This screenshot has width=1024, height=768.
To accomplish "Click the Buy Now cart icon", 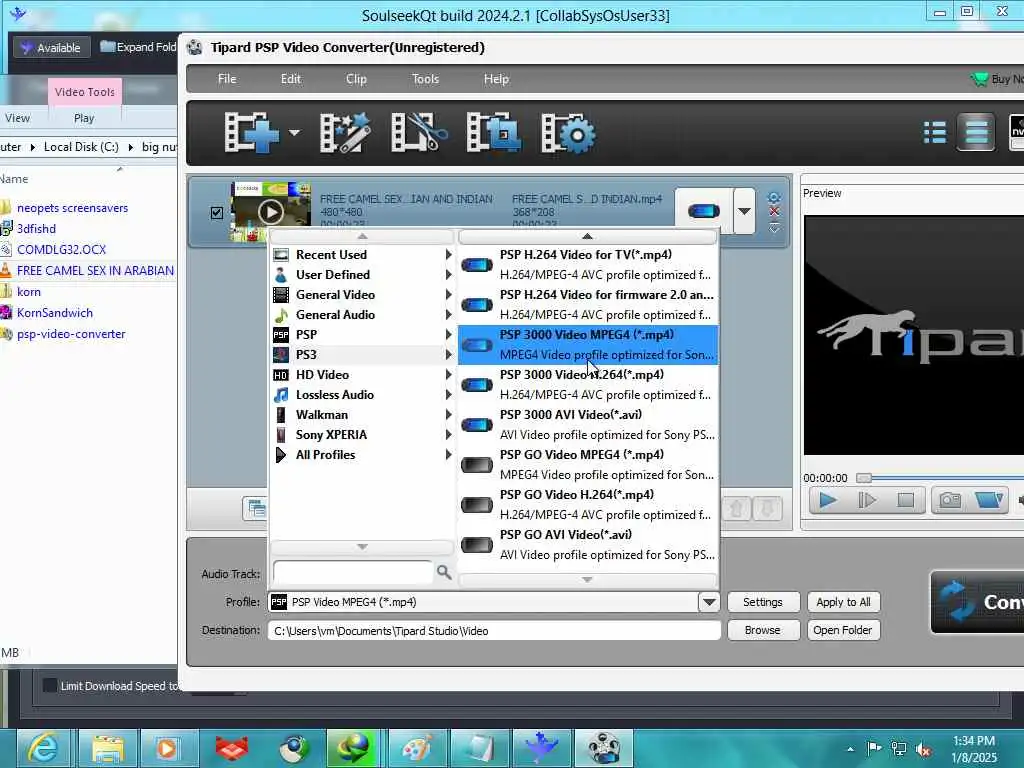I will pyautogui.click(x=980, y=79).
